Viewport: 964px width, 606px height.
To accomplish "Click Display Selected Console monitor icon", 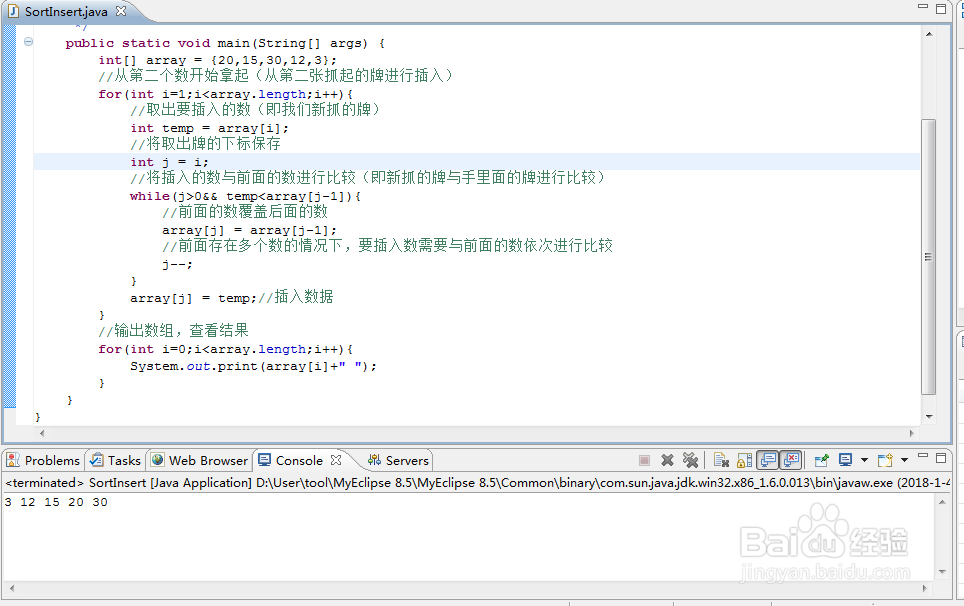I will (846, 460).
